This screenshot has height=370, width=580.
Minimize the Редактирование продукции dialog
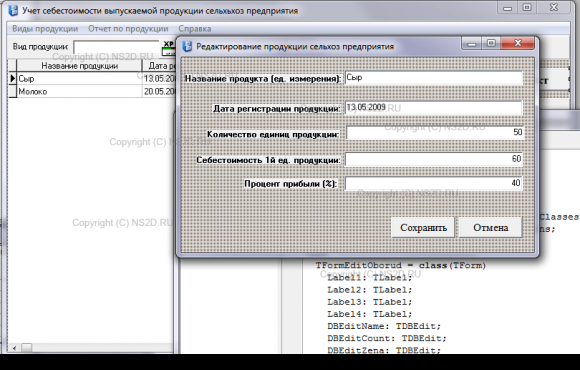471,44
